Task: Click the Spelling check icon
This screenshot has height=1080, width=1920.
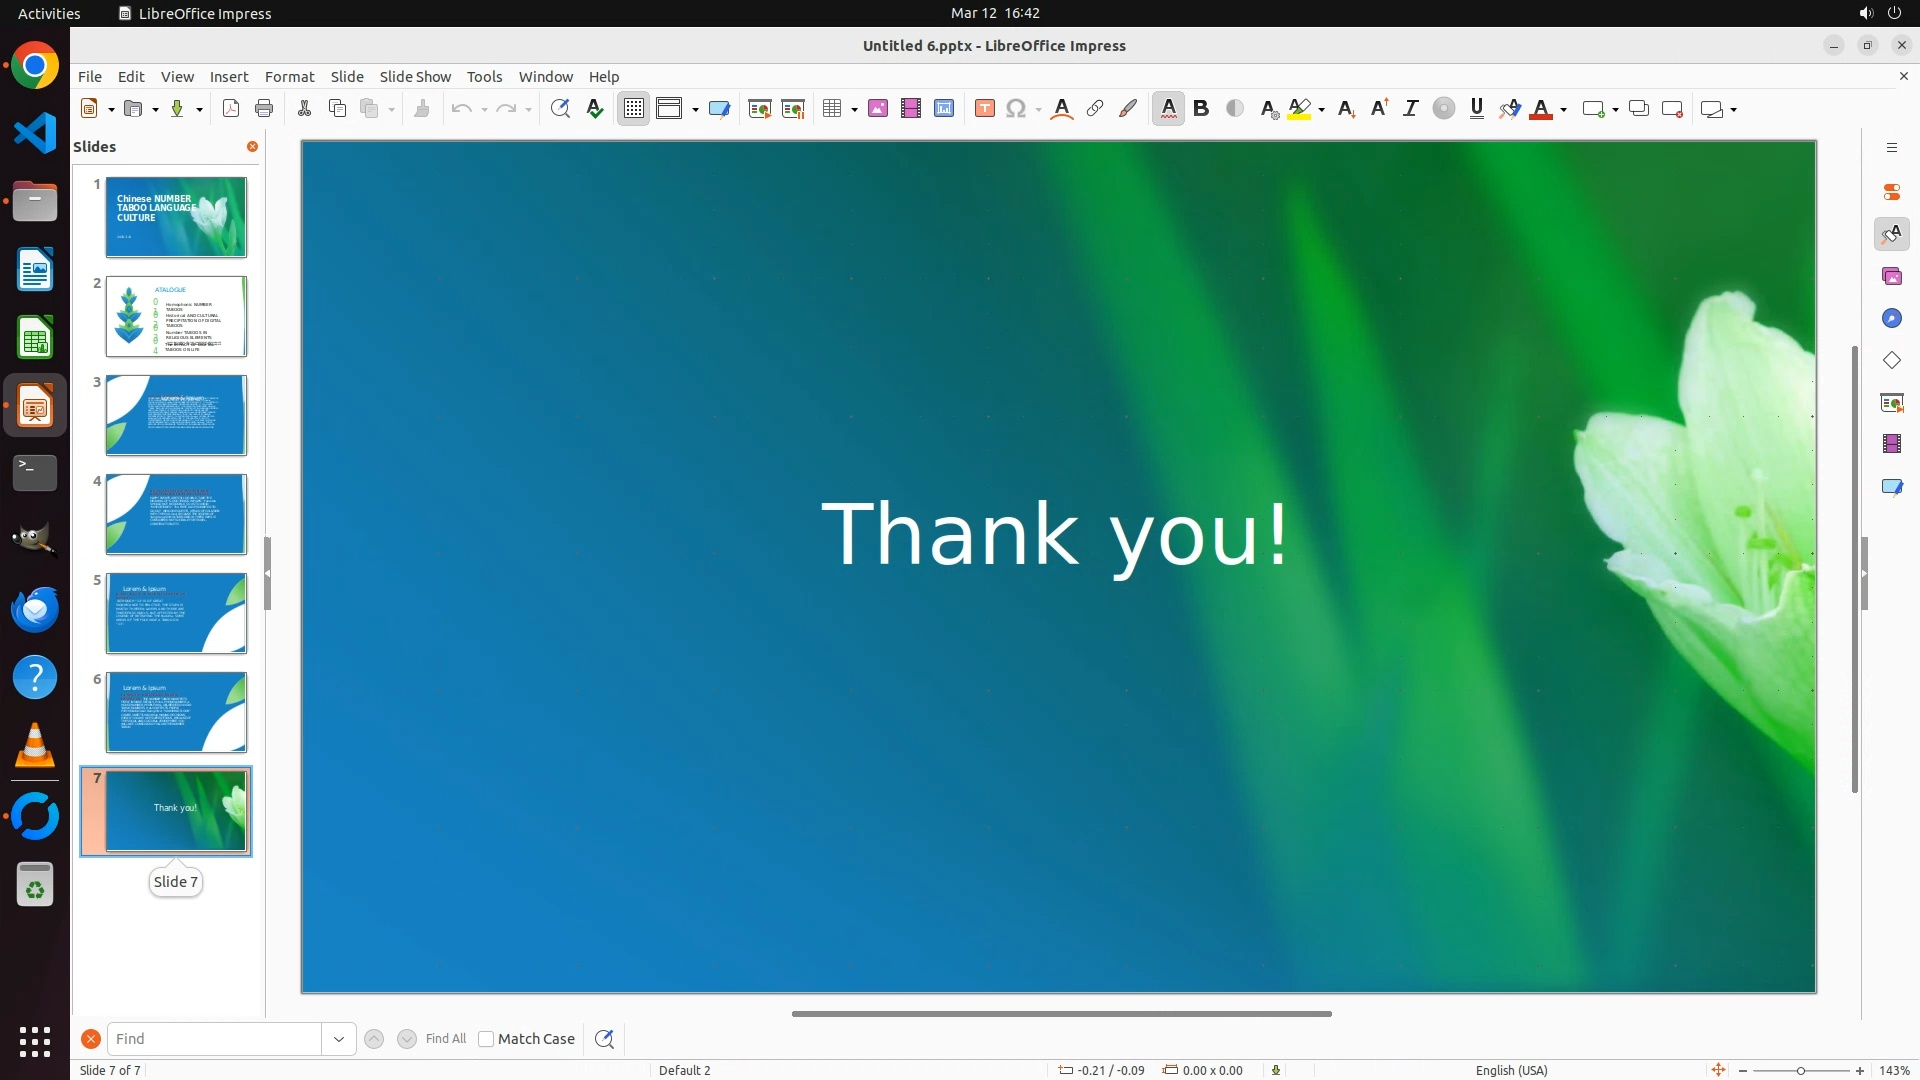Action: coord(595,109)
